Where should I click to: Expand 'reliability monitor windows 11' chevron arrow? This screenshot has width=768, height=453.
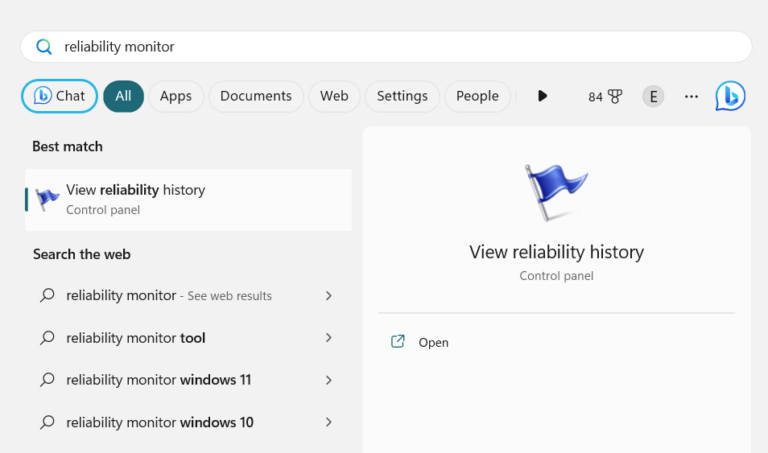pos(328,380)
